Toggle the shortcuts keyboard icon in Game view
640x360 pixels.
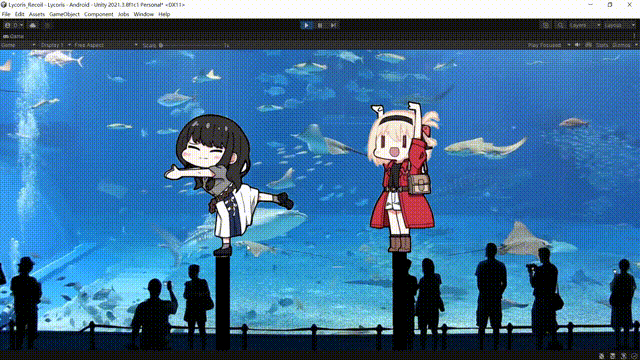pos(589,45)
